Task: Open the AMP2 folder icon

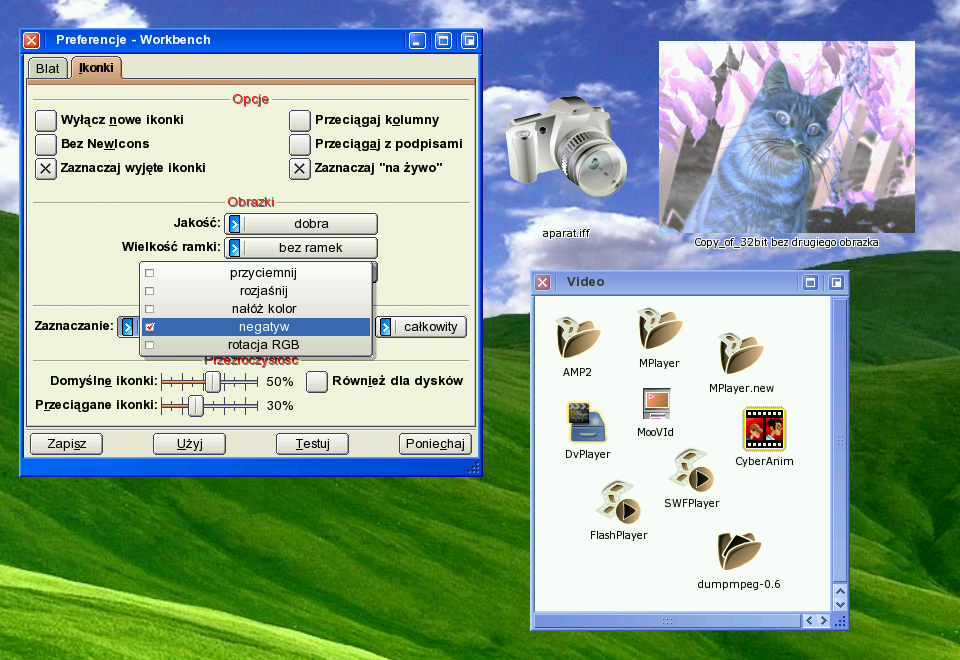Action: point(578,337)
